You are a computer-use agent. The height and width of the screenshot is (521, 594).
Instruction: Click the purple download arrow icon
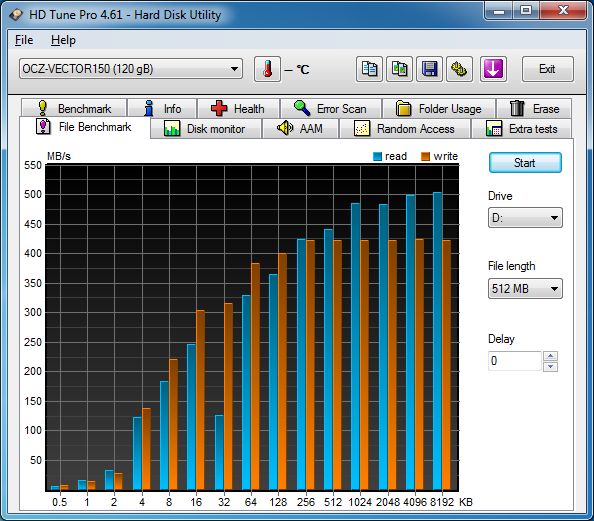[493, 69]
